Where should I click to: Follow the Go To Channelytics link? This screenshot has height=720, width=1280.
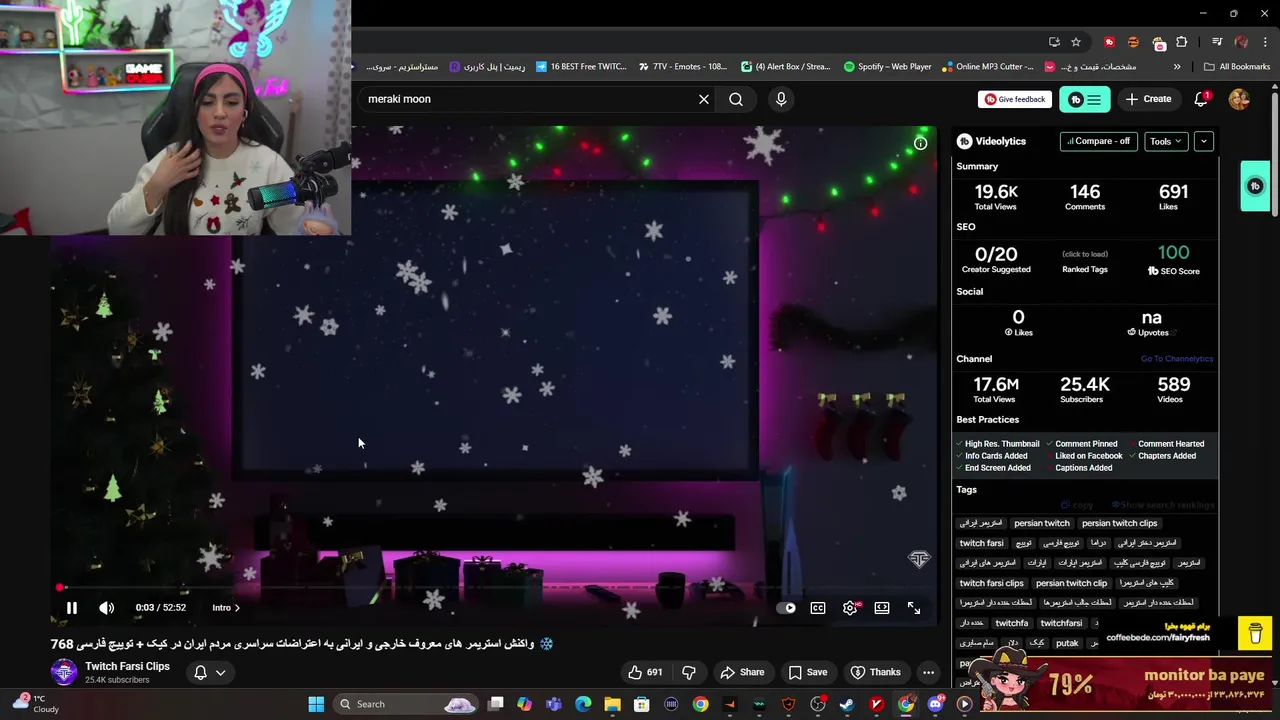pos(1176,359)
